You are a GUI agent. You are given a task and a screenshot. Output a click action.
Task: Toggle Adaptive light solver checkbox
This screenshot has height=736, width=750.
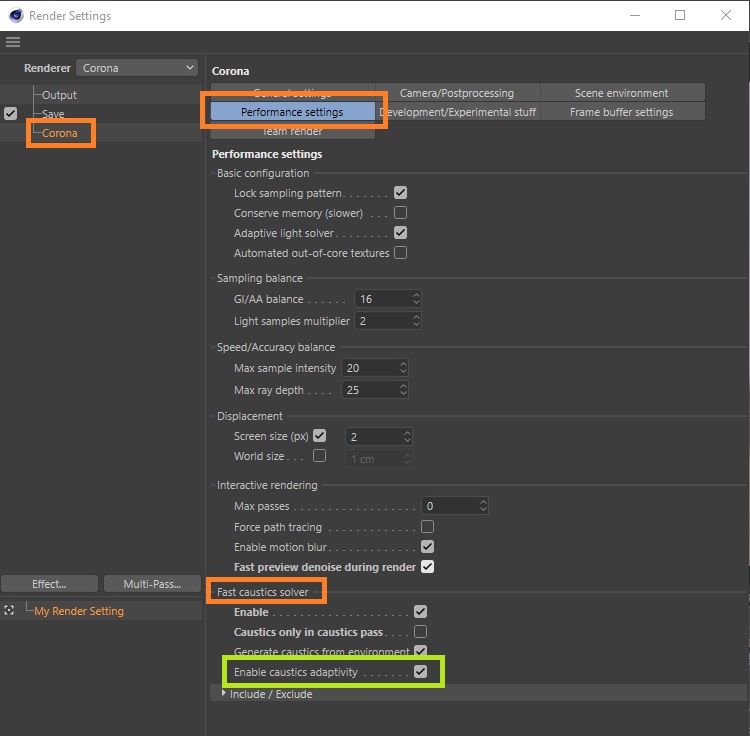point(400,233)
